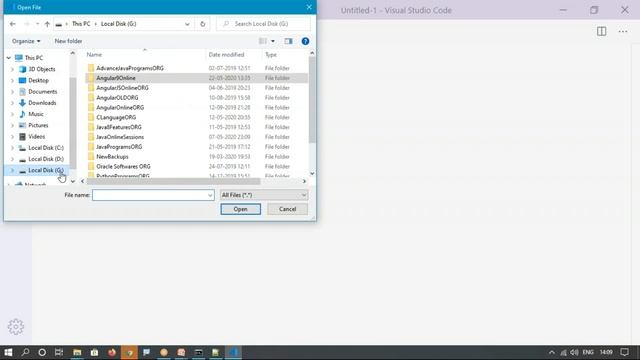
Task: Toggle the preview pane icon
Action: pyautogui.click(x=288, y=41)
